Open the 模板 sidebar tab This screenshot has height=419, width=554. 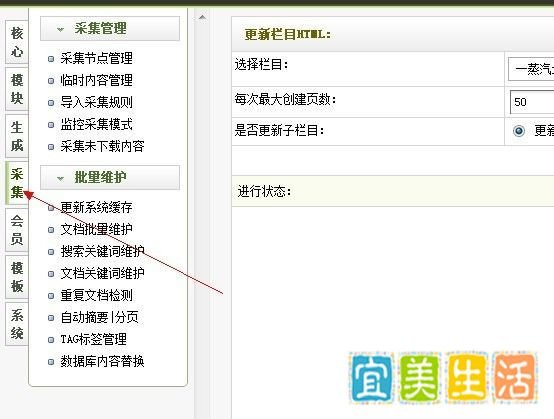pyautogui.click(x=17, y=277)
